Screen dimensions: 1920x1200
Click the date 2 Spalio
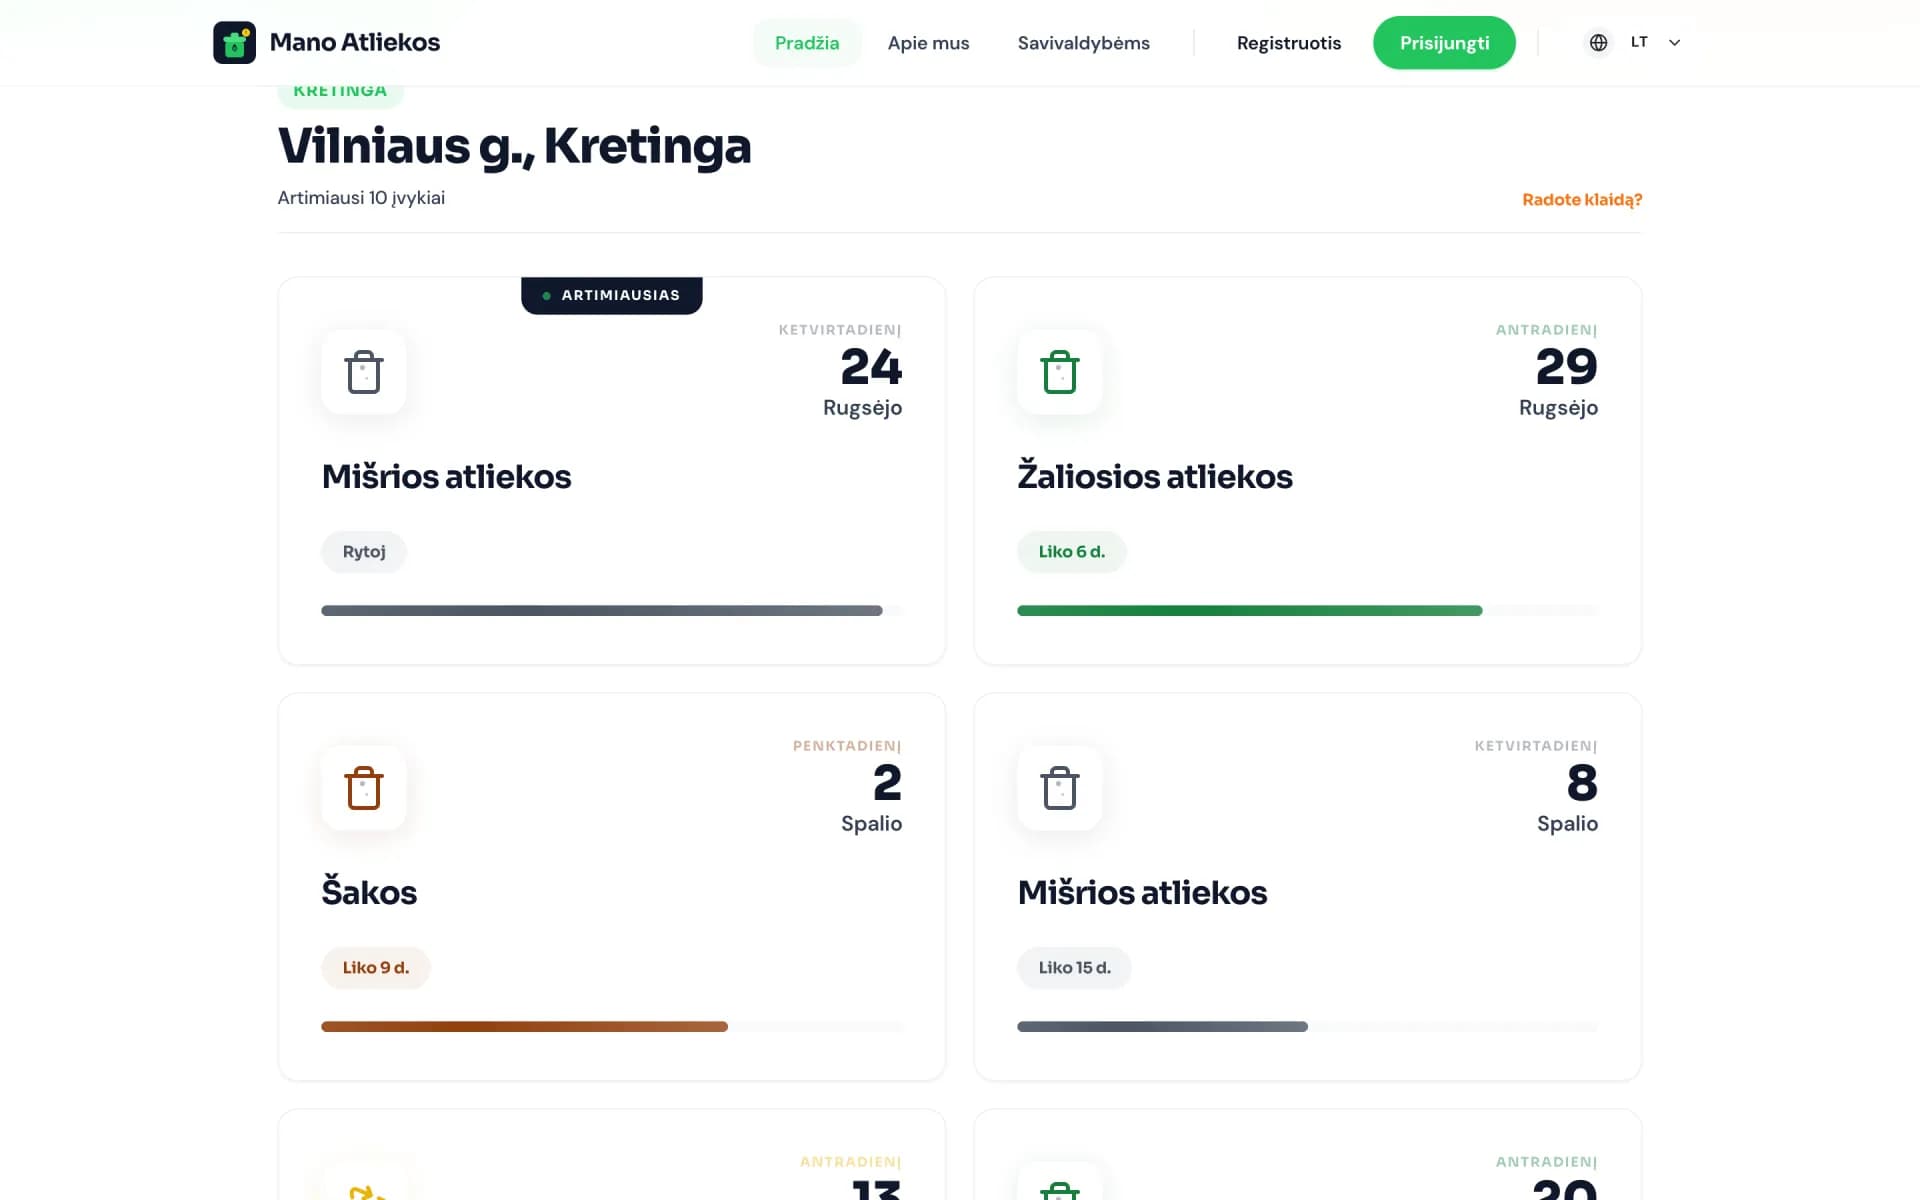[x=872, y=798]
